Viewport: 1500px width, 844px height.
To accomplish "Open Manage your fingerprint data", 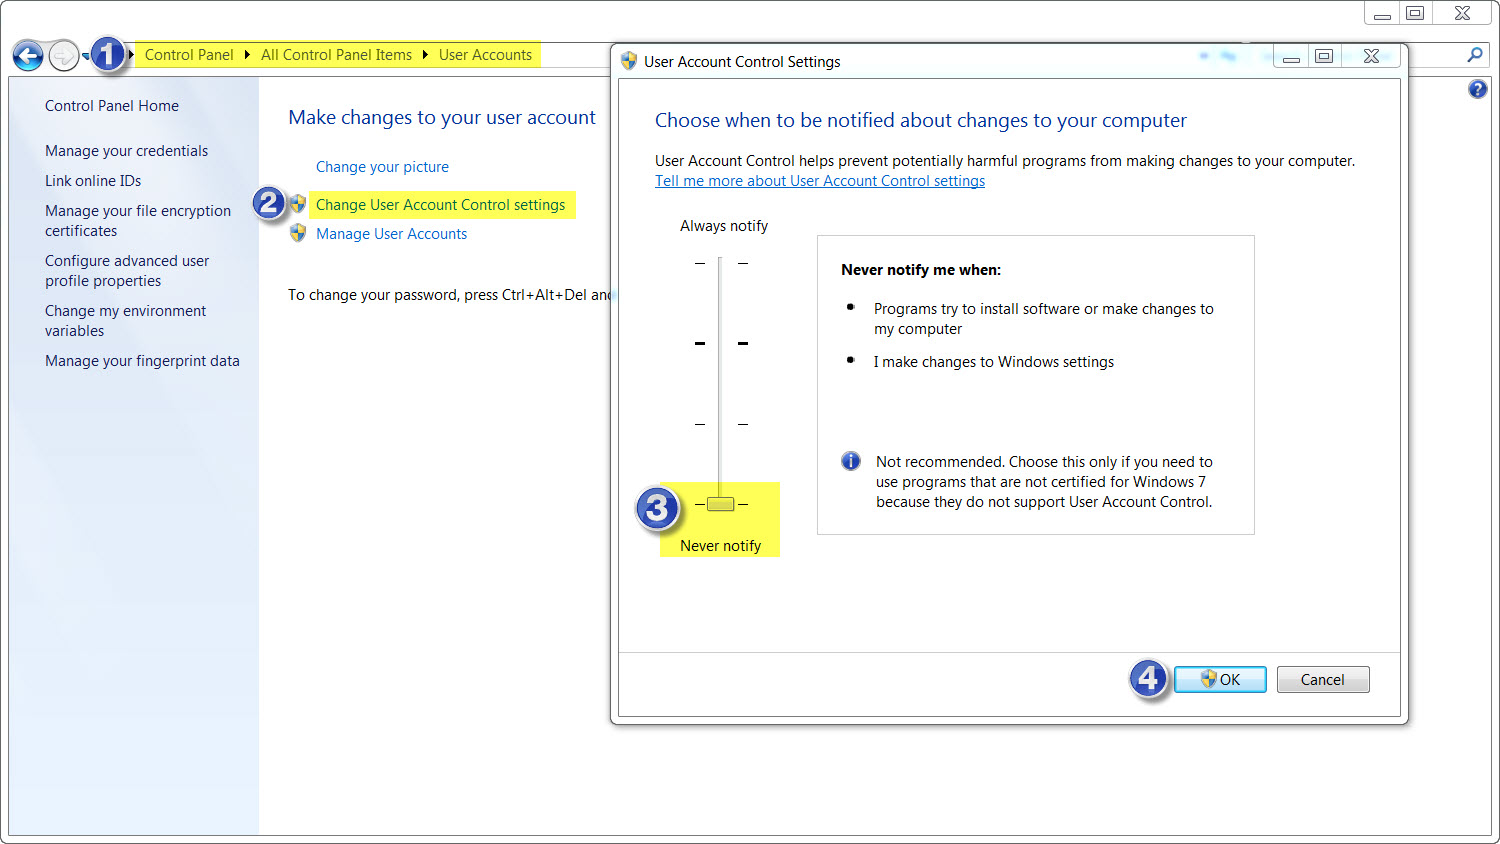I will point(142,361).
